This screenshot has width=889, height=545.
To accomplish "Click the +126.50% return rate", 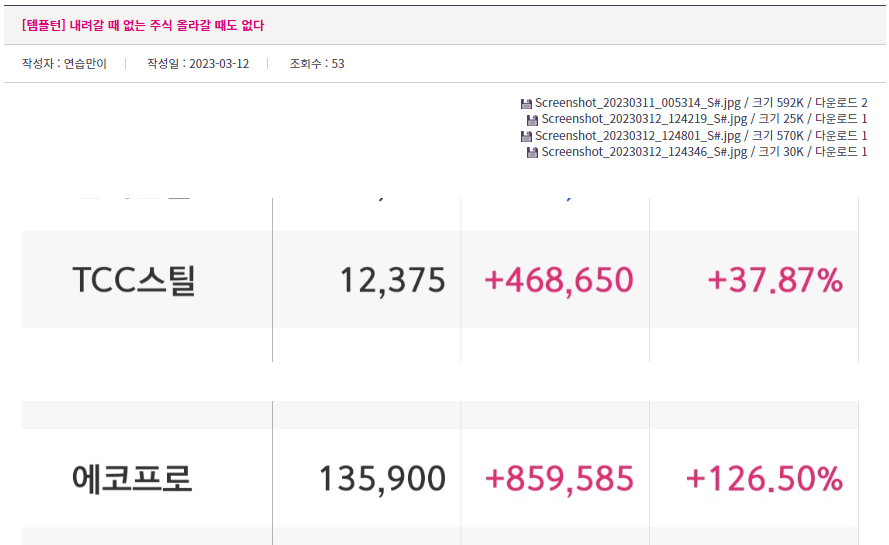I will pyautogui.click(x=764, y=479).
